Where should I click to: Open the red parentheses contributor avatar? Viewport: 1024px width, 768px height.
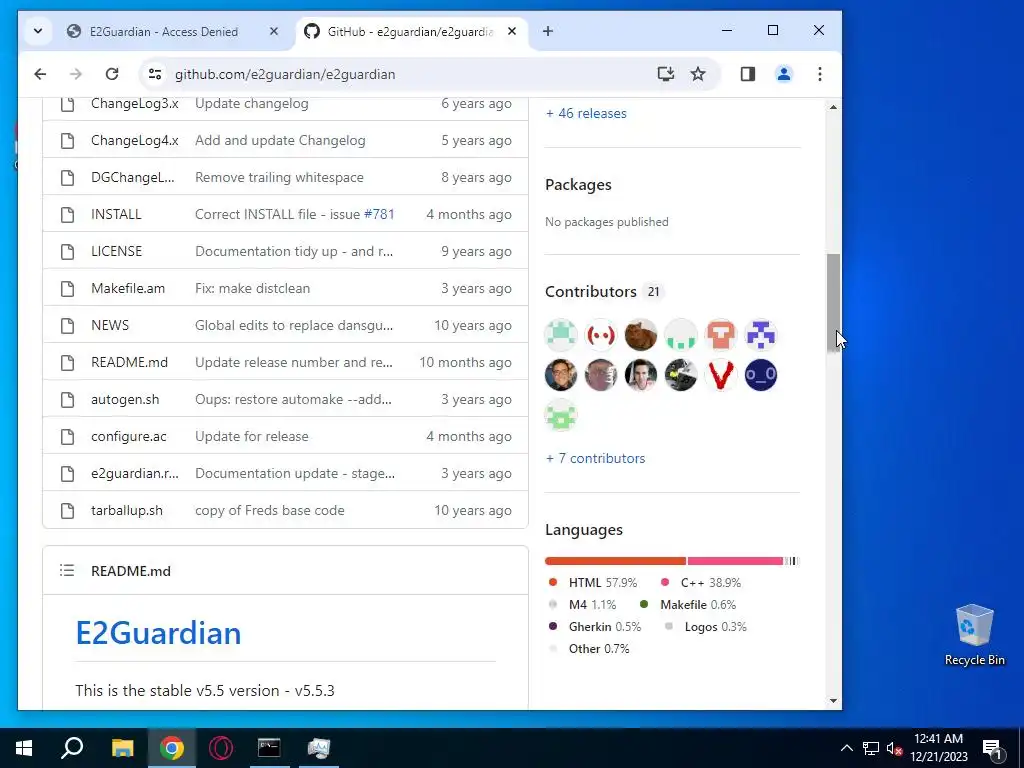point(601,335)
